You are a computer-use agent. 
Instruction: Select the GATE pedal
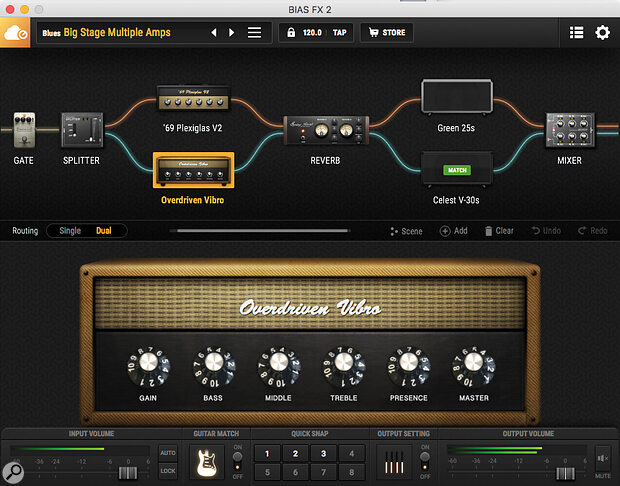point(24,130)
